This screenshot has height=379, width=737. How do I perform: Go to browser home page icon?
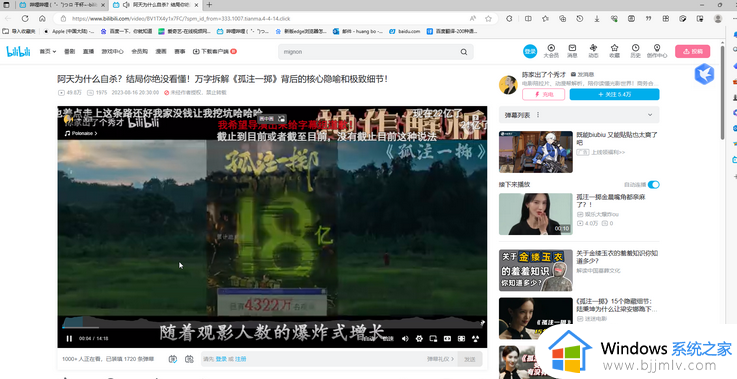click(x=42, y=18)
